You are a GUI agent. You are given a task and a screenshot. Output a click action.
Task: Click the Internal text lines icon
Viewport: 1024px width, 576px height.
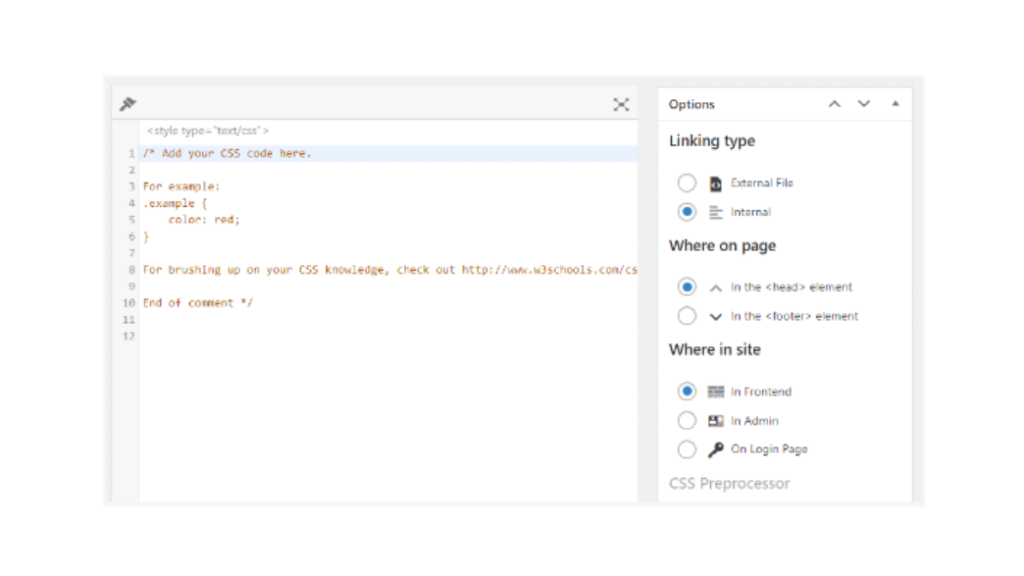point(716,212)
